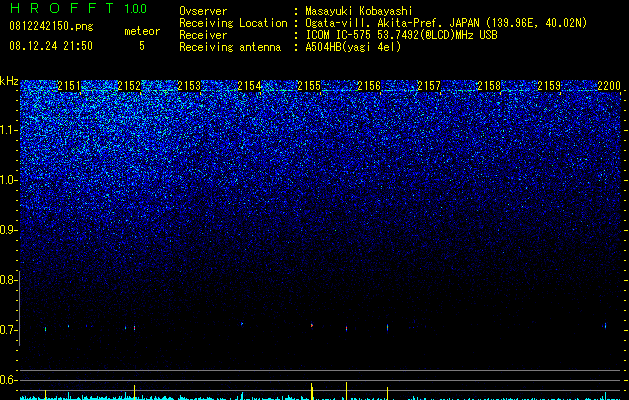Click the 2157 time marker label

[x=429, y=86]
